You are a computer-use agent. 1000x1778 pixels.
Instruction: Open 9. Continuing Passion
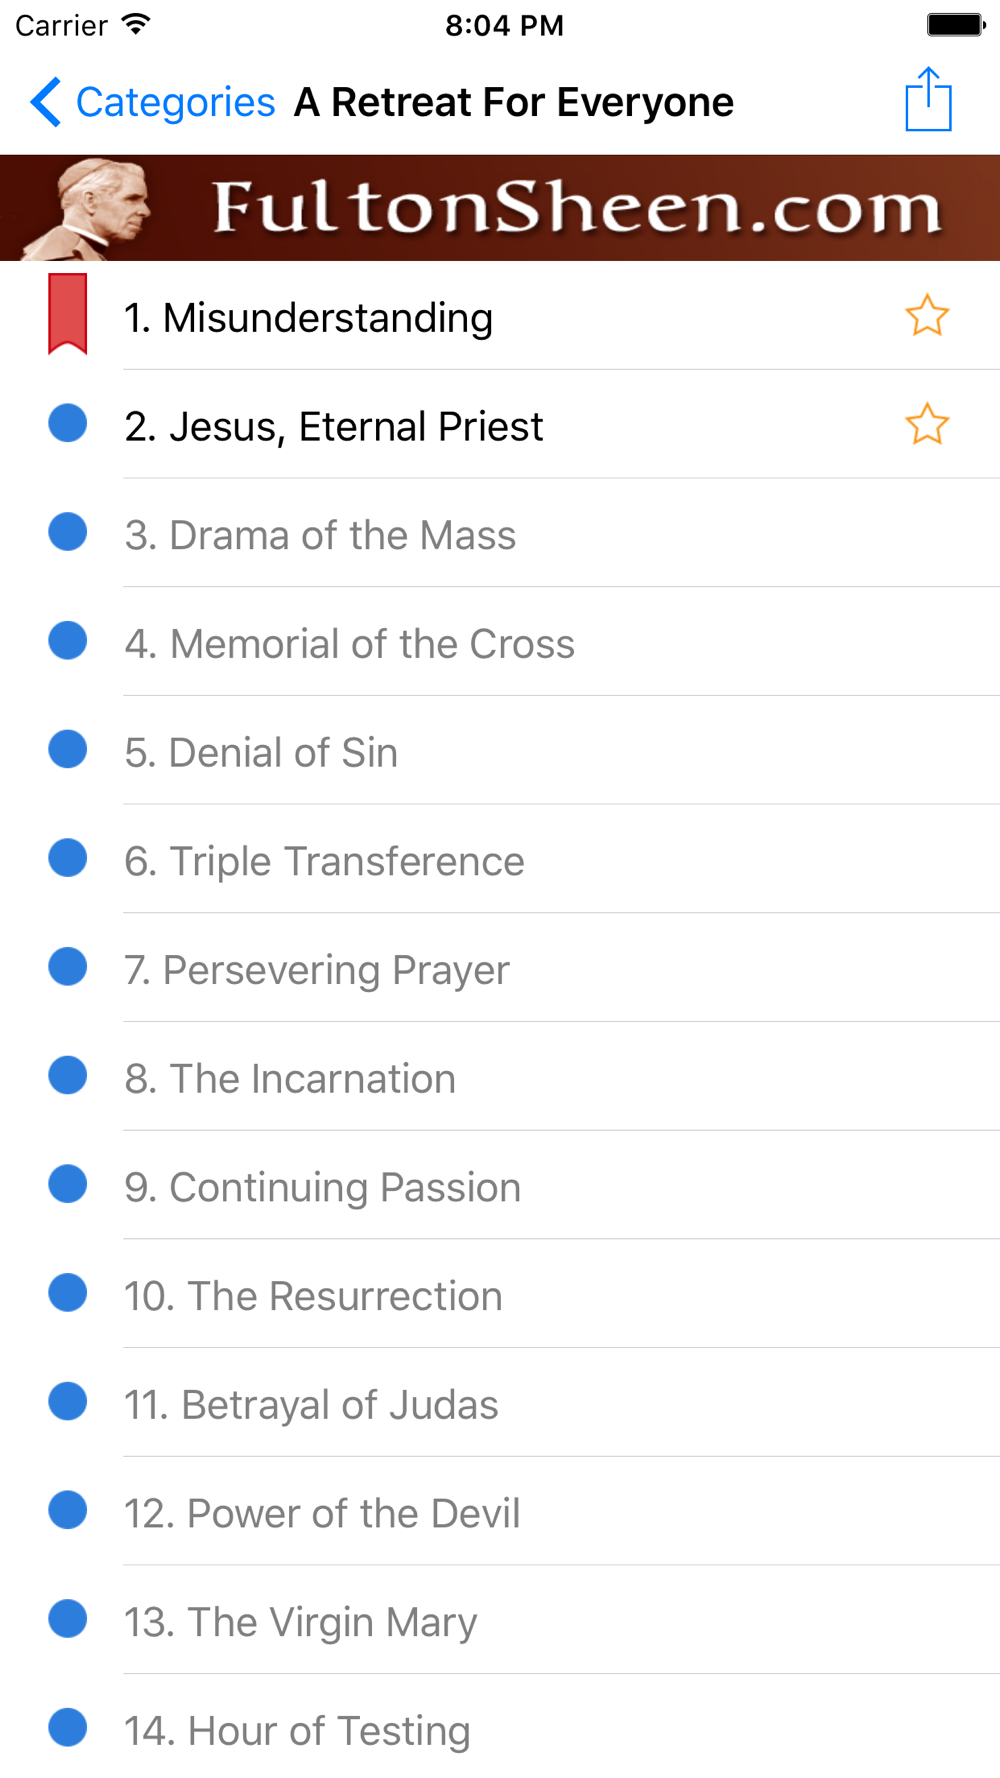click(x=322, y=1188)
